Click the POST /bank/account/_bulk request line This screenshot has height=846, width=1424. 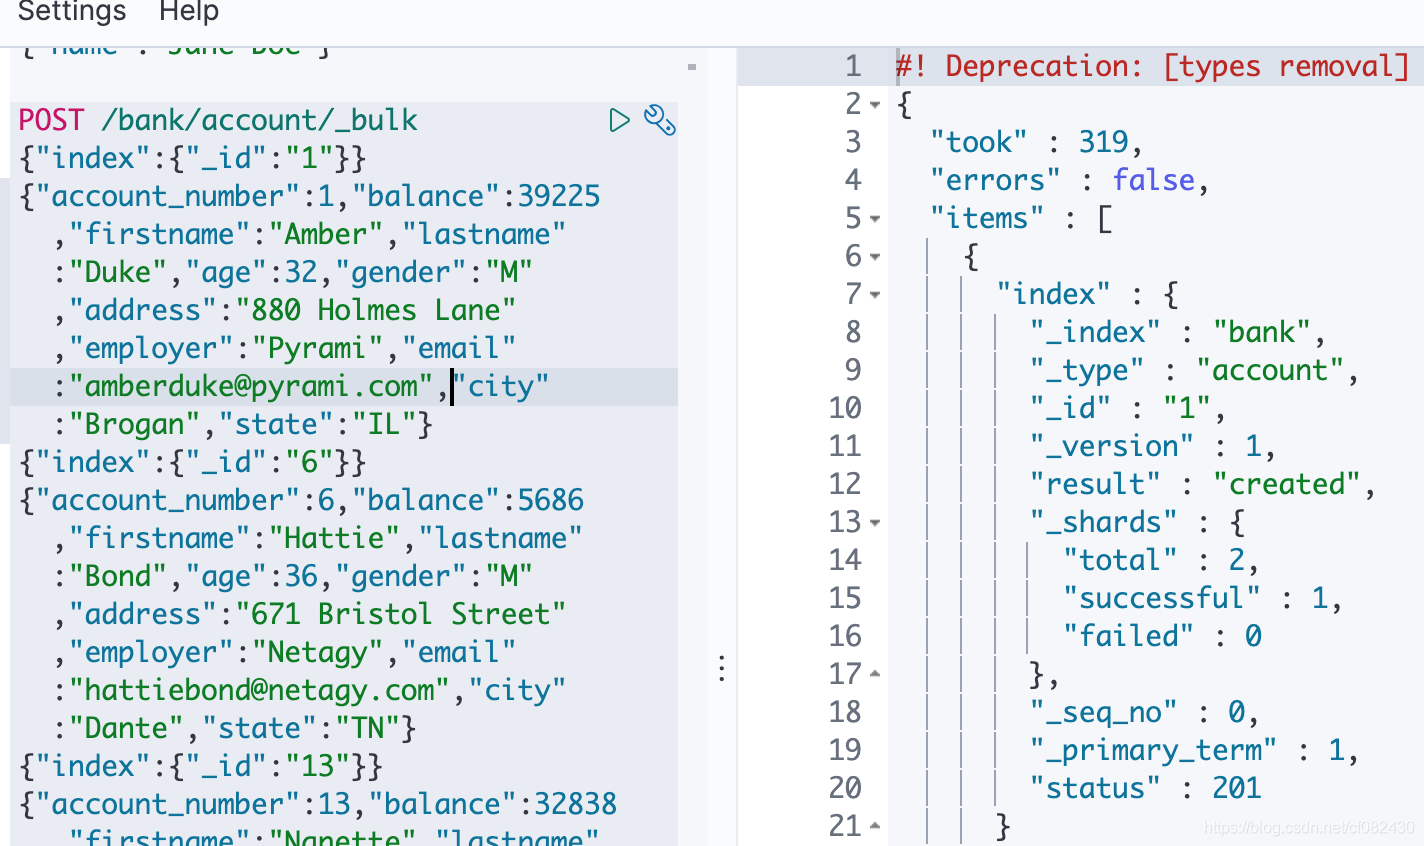pyautogui.click(x=218, y=120)
